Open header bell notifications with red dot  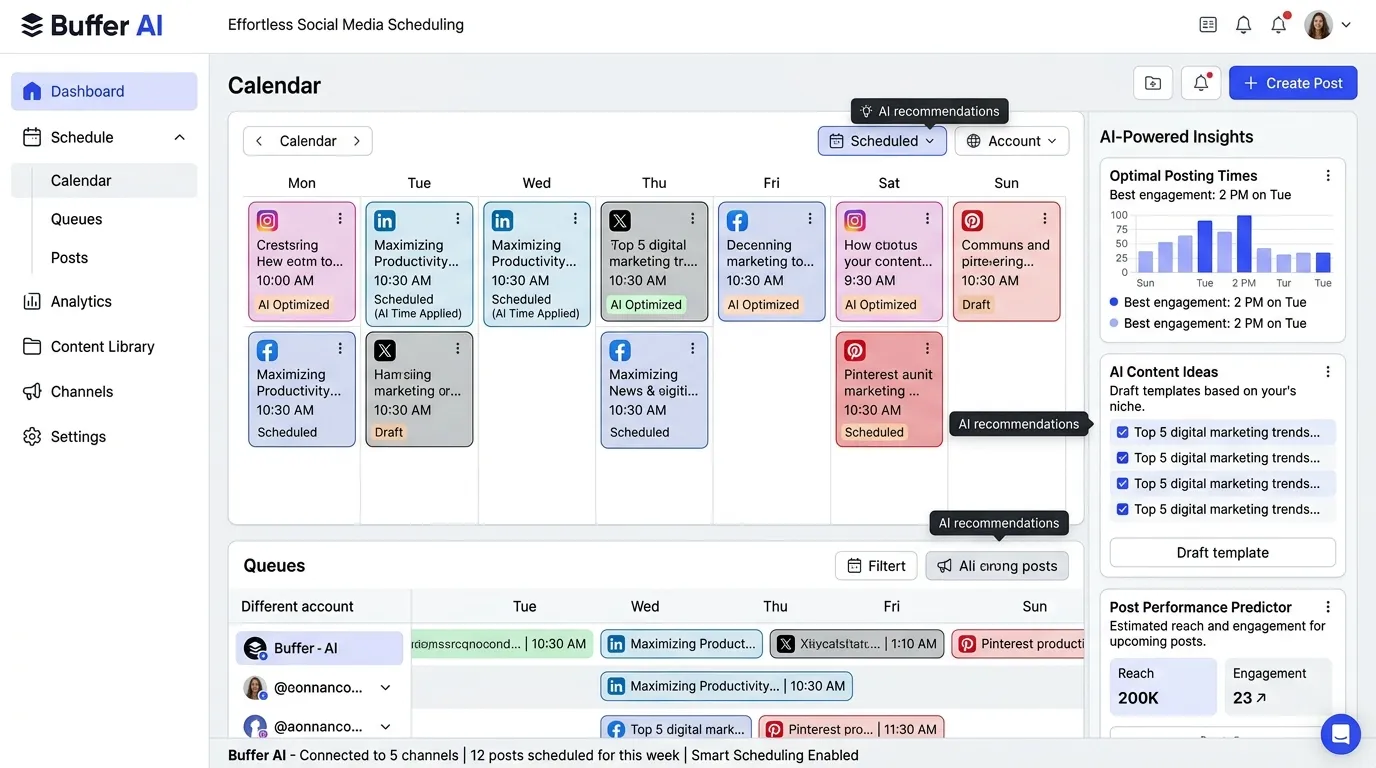click(x=1279, y=24)
